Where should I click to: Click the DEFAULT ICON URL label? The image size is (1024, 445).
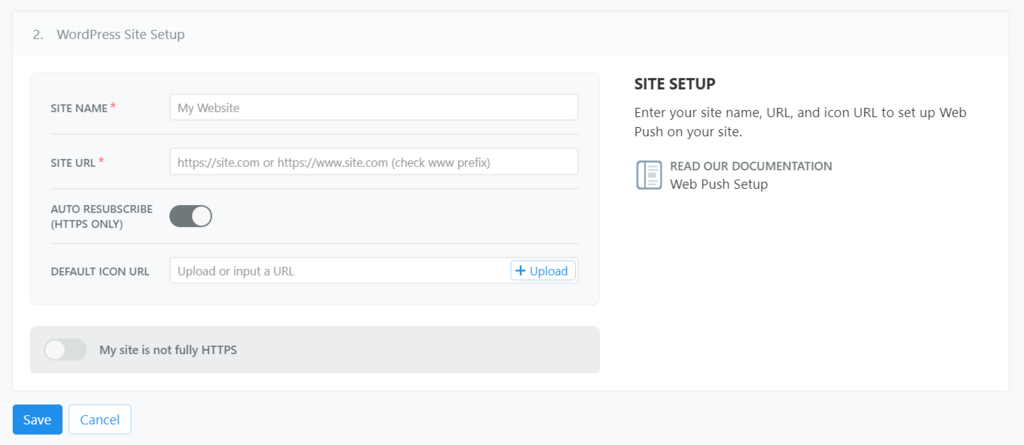[100, 271]
